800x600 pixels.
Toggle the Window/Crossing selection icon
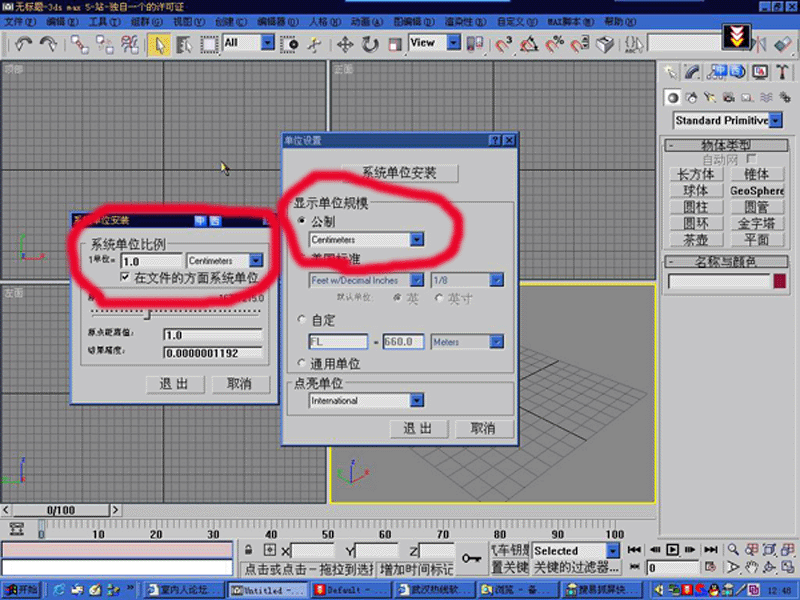[x=290, y=44]
